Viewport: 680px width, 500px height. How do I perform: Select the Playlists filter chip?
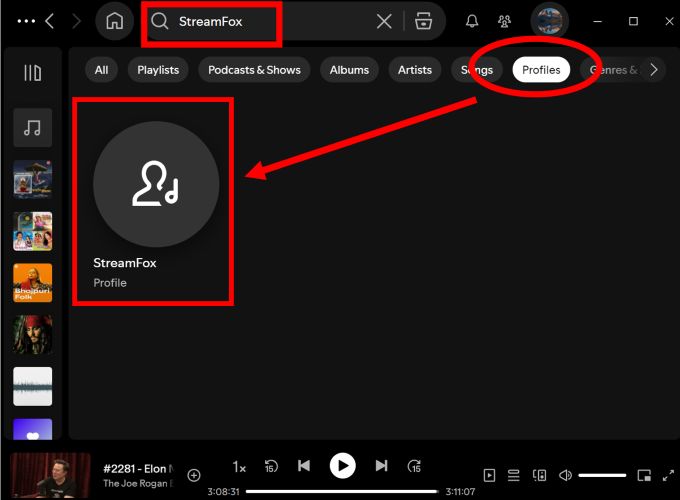point(158,70)
